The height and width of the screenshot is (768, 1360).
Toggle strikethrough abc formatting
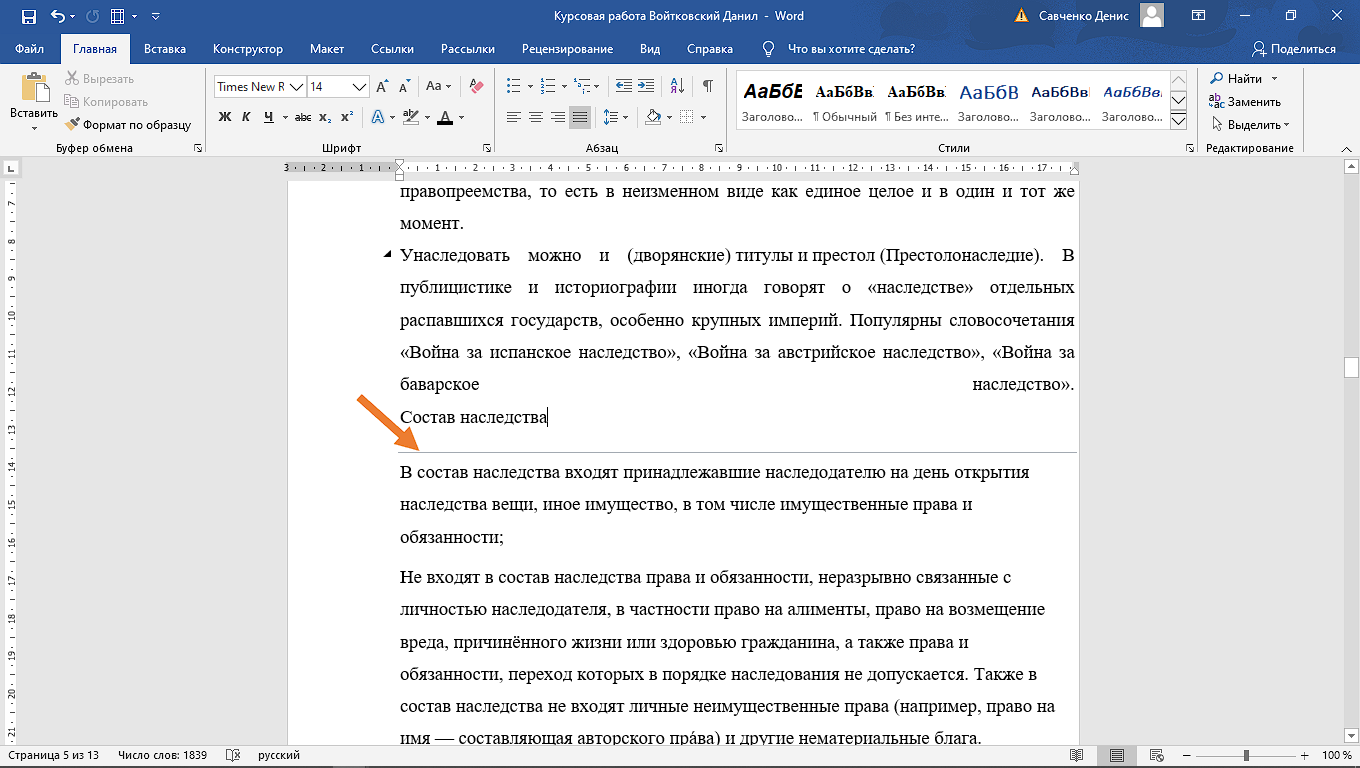coord(304,117)
